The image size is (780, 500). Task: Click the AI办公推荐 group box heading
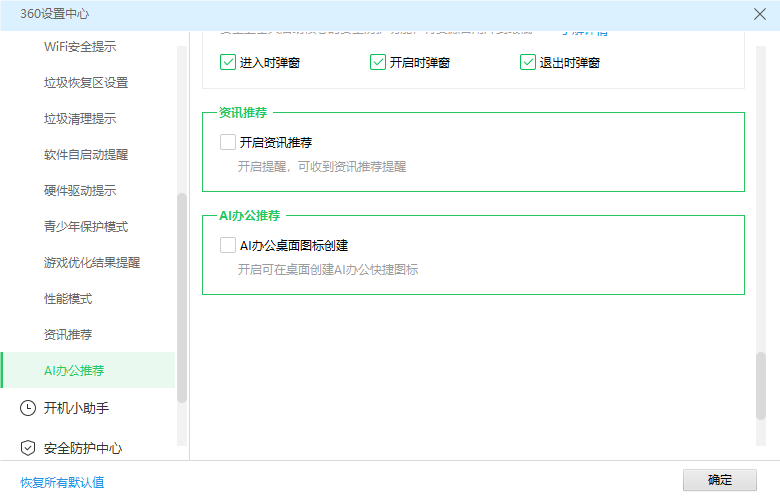point(250,215)
